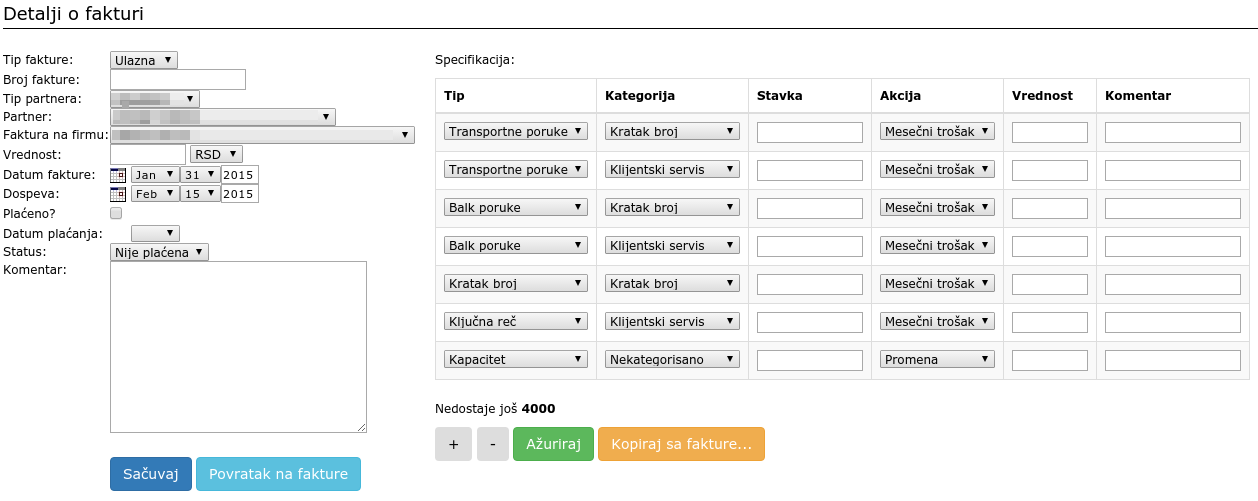This screenshot has width=1258, height=501.
Task: Add a specification row with plus button
Action: [x=453, y=444]
